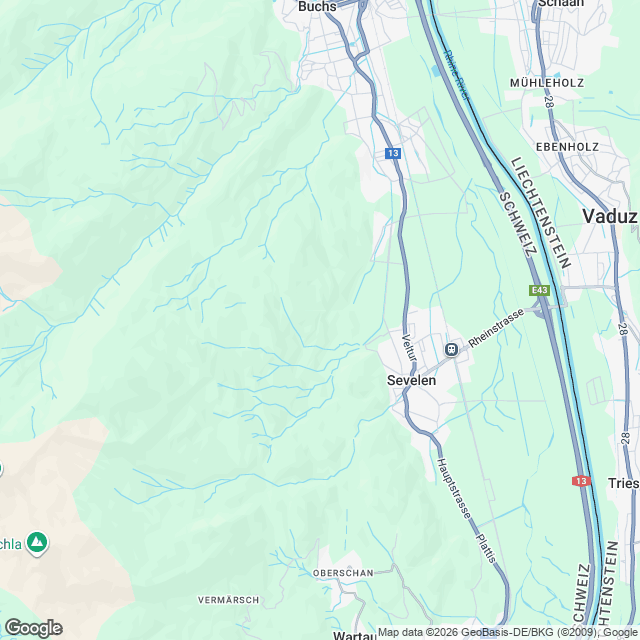Viewport: 640px width, 640px height.
Task: Click the Oberschan village label
Action: tap(343, 573)
